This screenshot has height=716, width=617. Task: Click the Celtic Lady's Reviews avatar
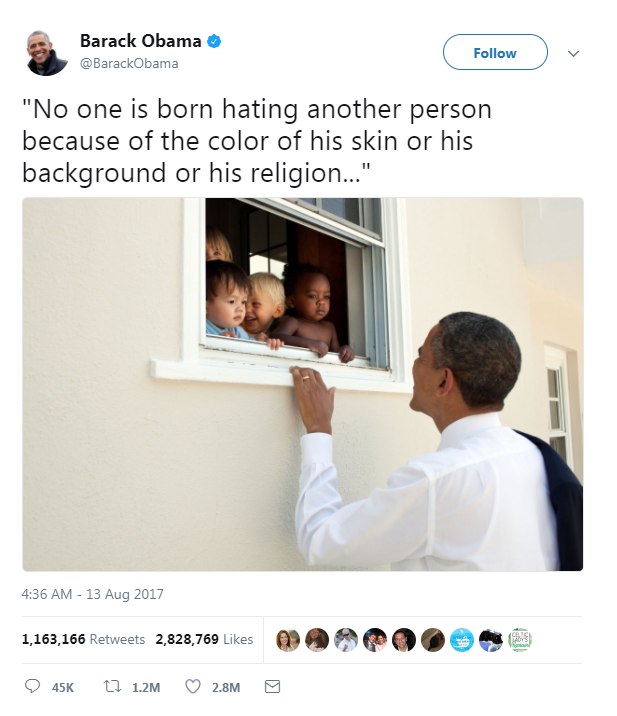tap(520, 640)
